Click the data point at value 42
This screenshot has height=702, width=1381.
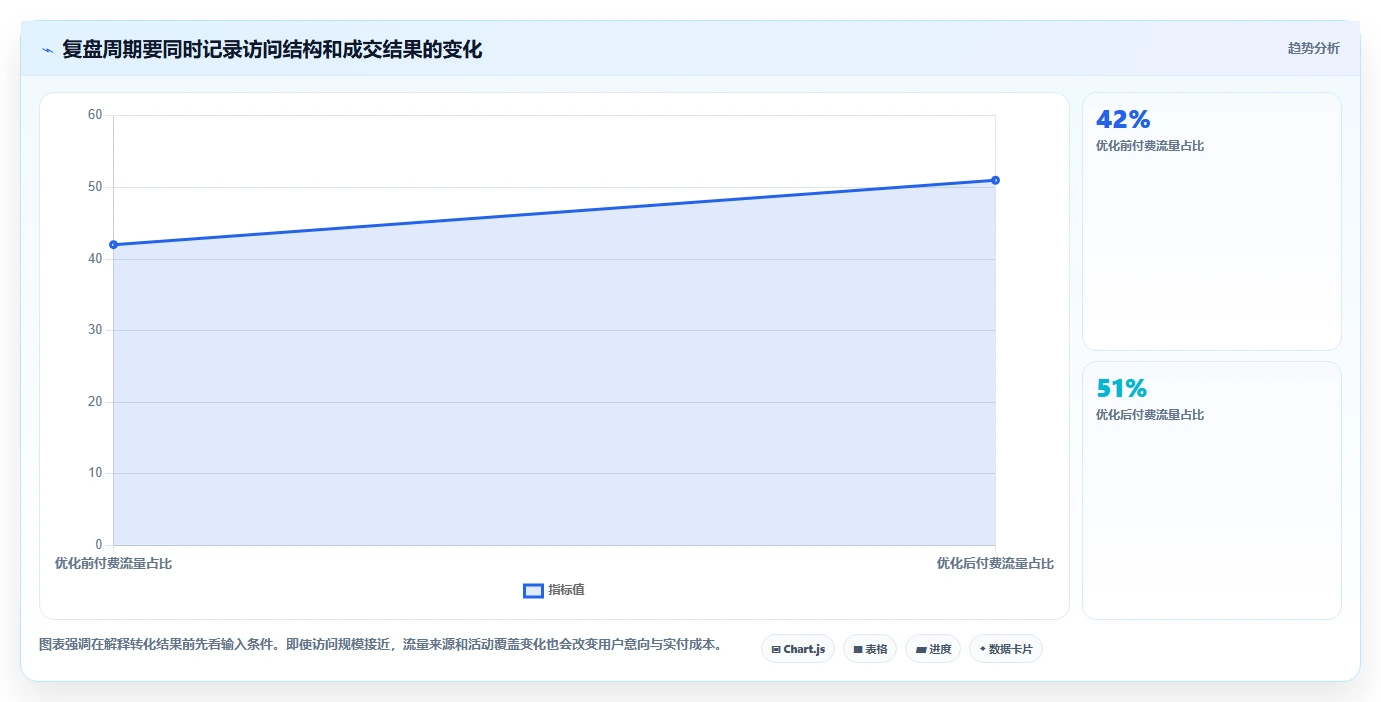pyautogui.click(x=113, y=245)
